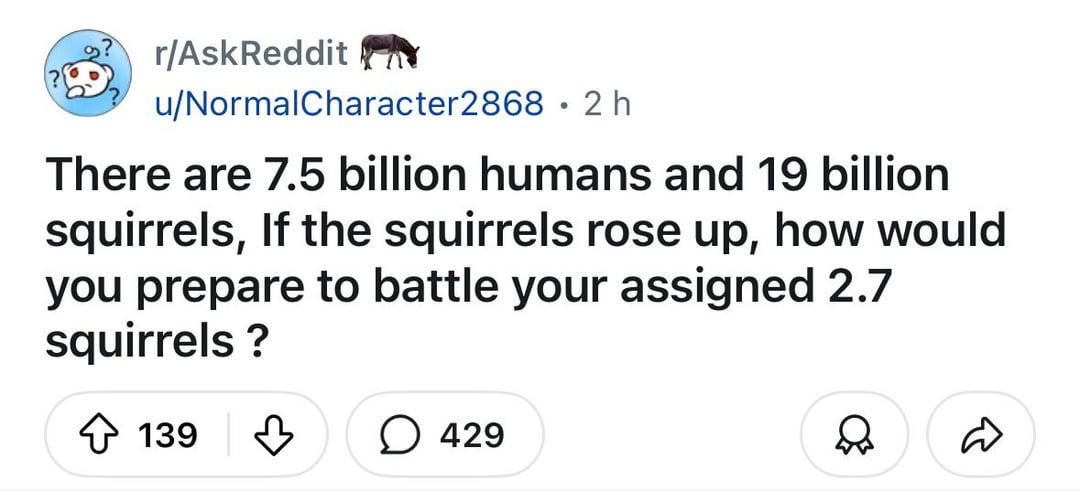Open the post by its title's first line
Viewport: 1080px width, 491px height.
pos(497,175)
